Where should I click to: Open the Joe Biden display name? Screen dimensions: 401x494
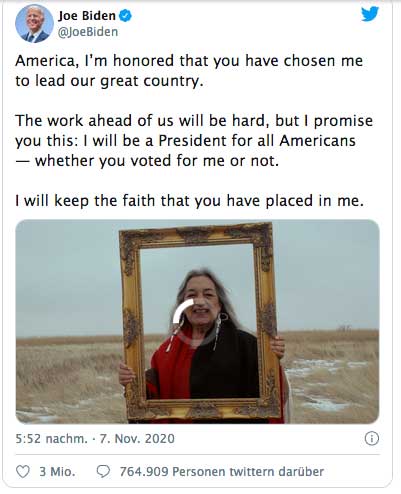(x=87, y=16)
